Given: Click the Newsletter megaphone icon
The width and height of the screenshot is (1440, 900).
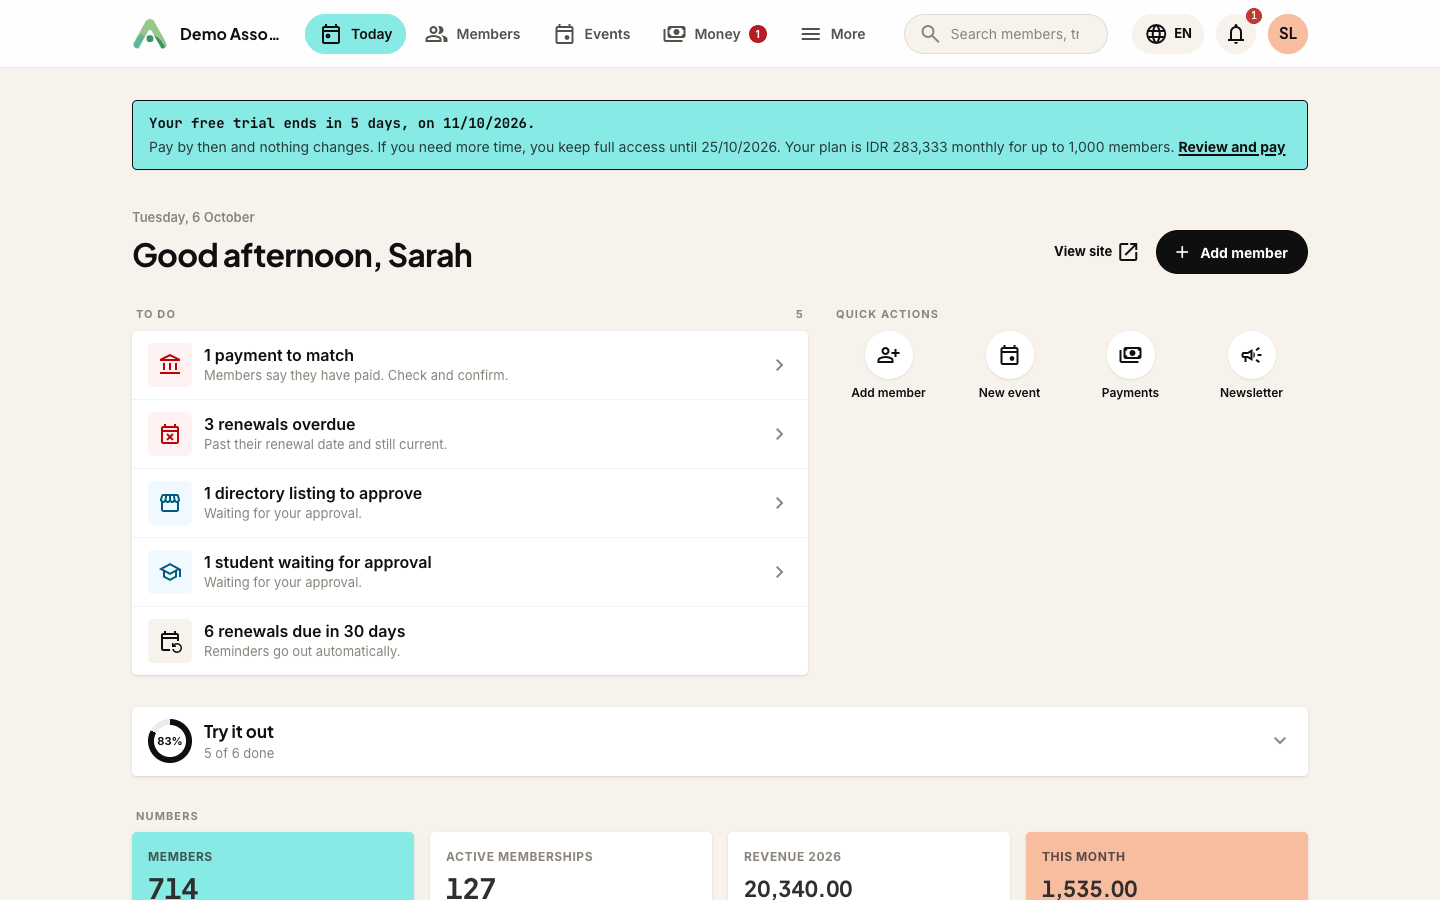Looking at the screenshot, I should point(1251,355).
